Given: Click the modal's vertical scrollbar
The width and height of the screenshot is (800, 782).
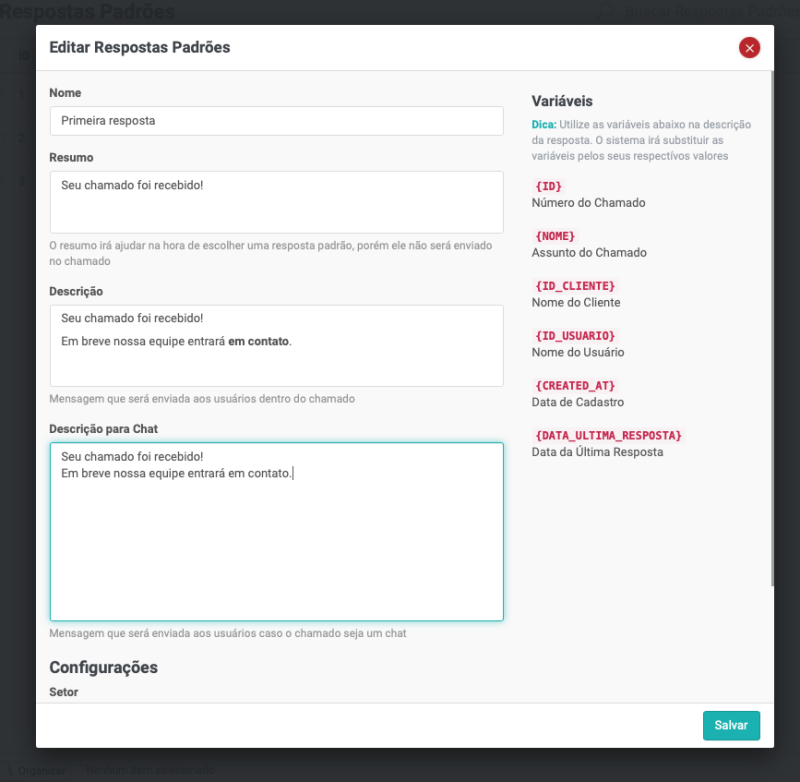Looking at the screenshot, I should pos(772,330).
